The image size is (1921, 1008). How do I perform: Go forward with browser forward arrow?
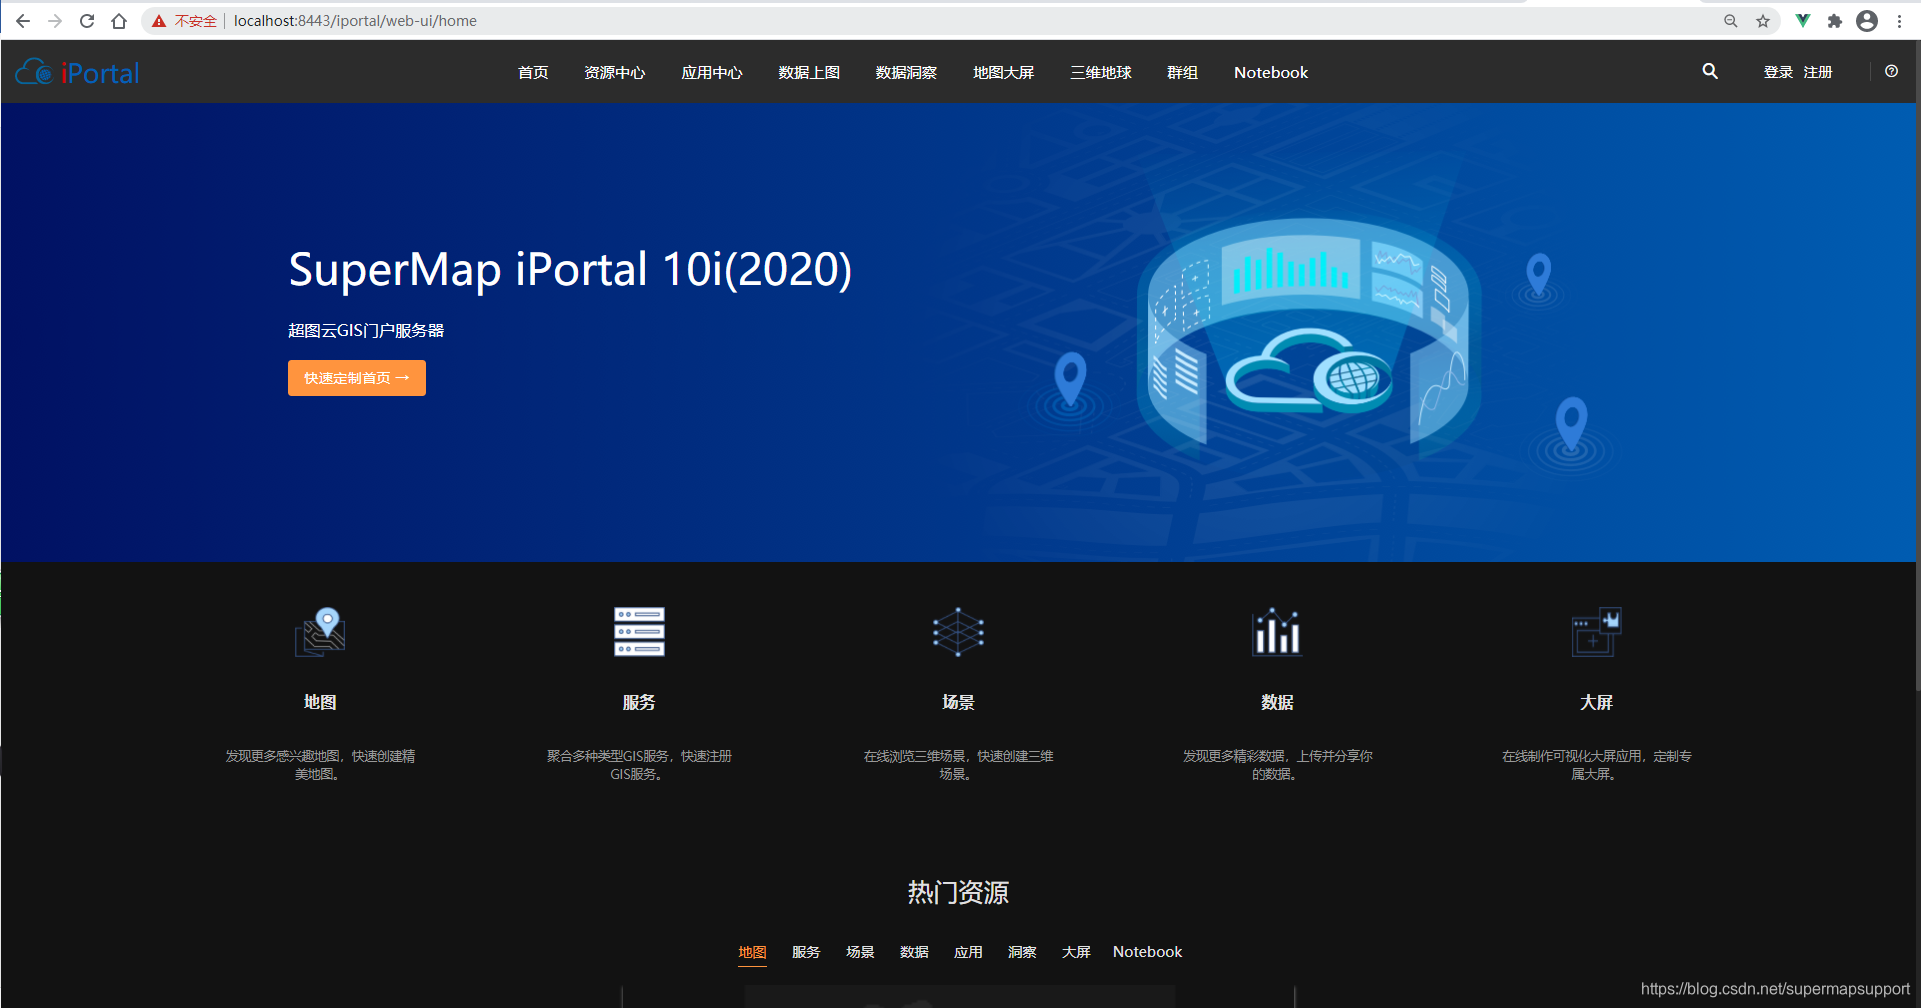pyautogui.click(x=55, y=21)
